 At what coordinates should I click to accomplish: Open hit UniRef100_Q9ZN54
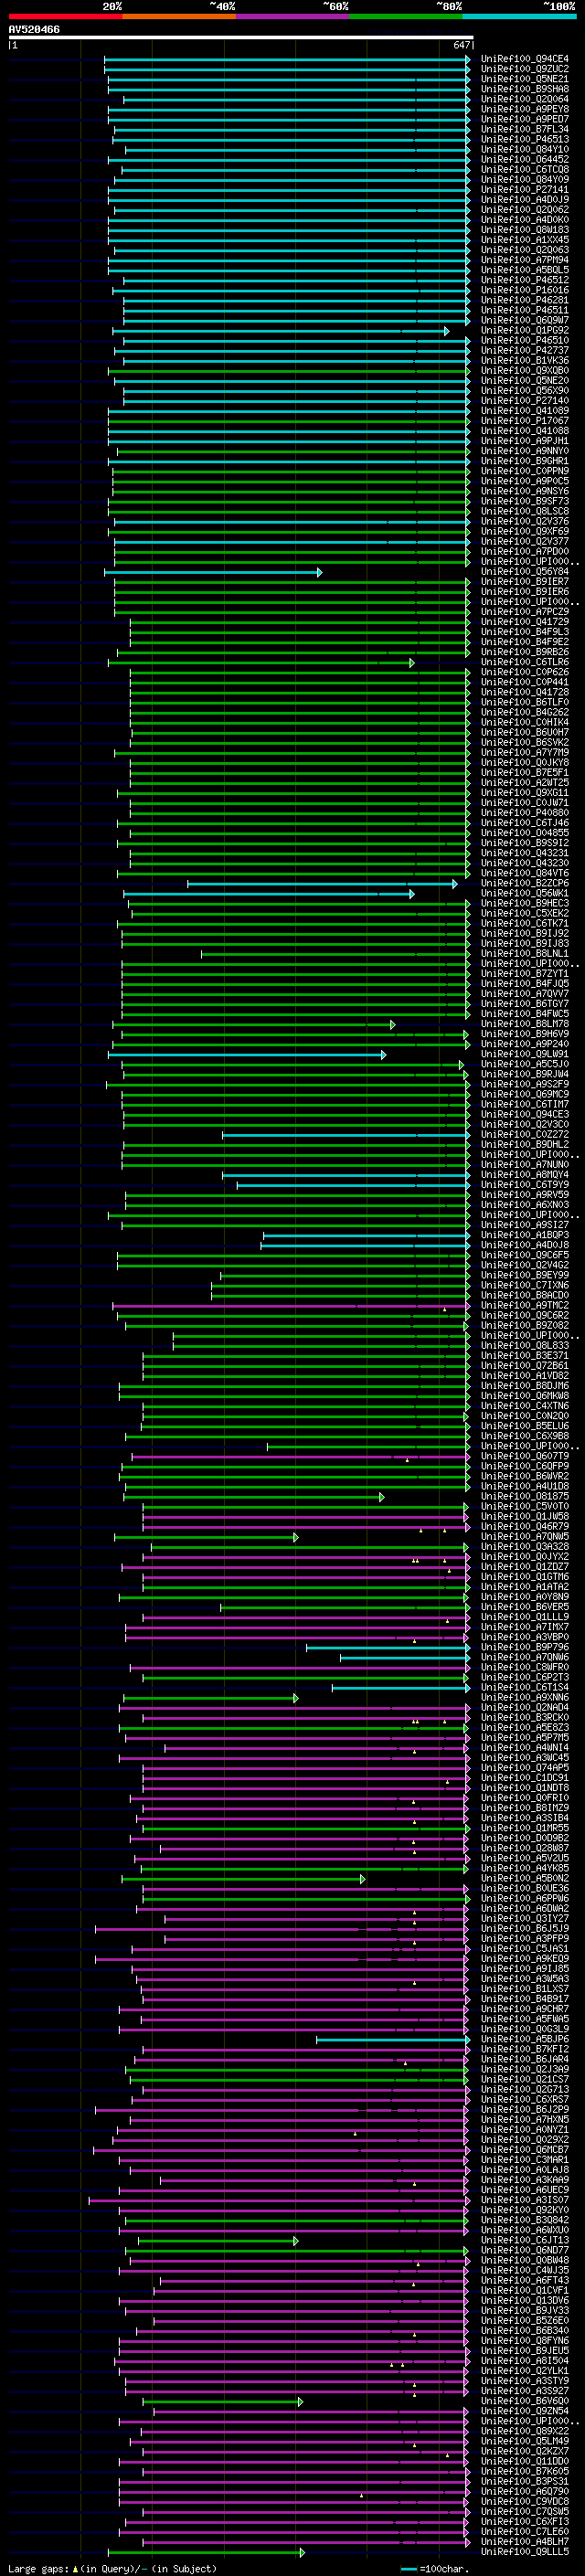tap(524, 2411)
